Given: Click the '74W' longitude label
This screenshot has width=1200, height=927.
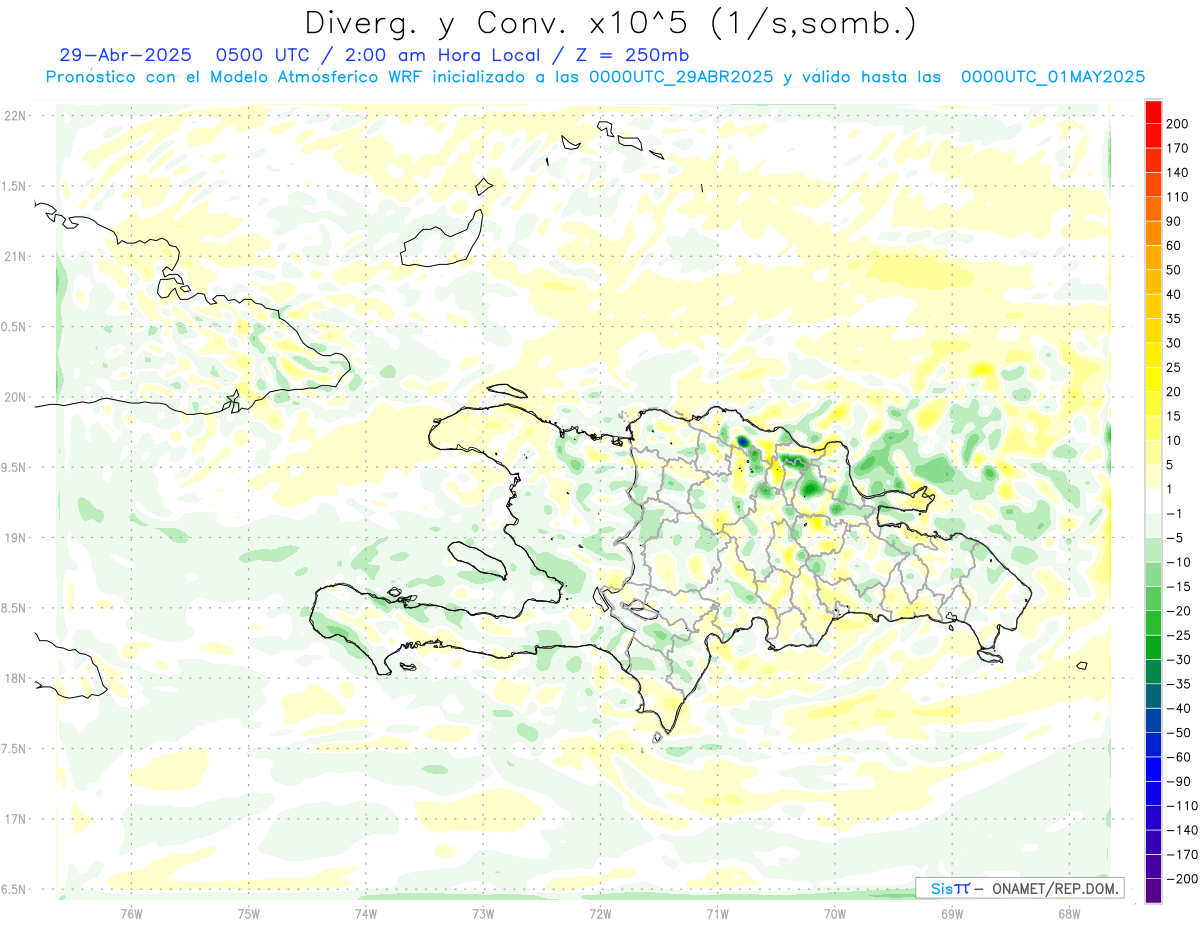Looking at the screenshot, I should (x=365, y=912).
